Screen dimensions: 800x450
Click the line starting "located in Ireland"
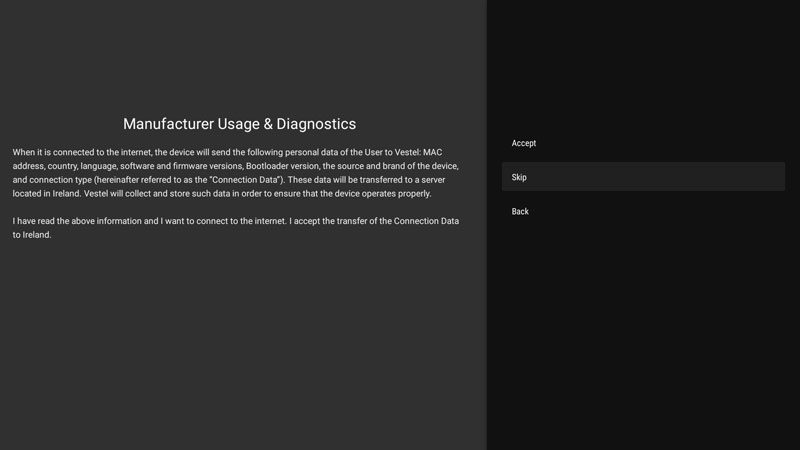[x=221, y=194]
